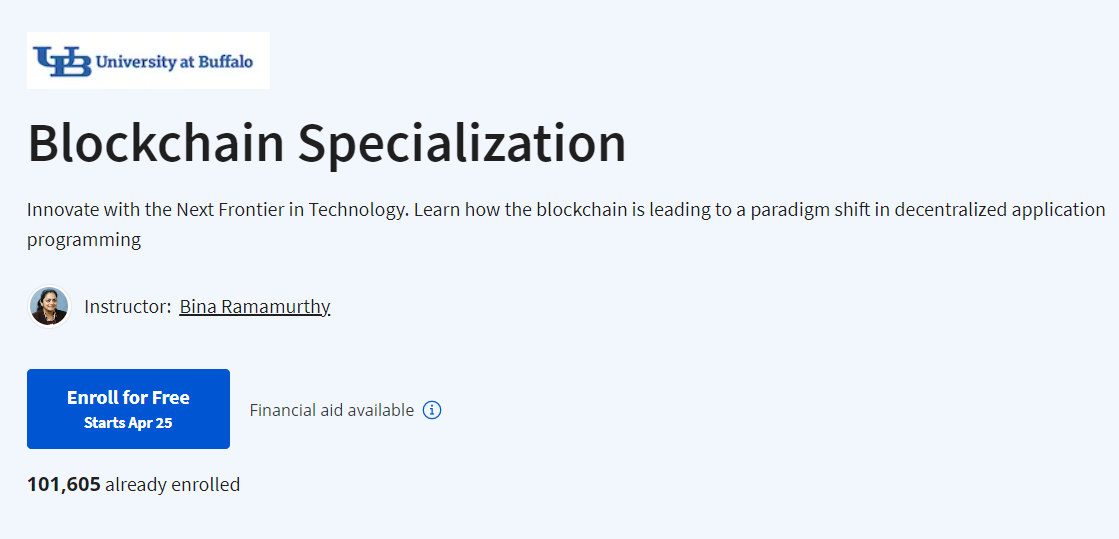Click the Blockchain Specialization heading
This screenshot has height=539, width=1119.
click(x=327, y=143)
